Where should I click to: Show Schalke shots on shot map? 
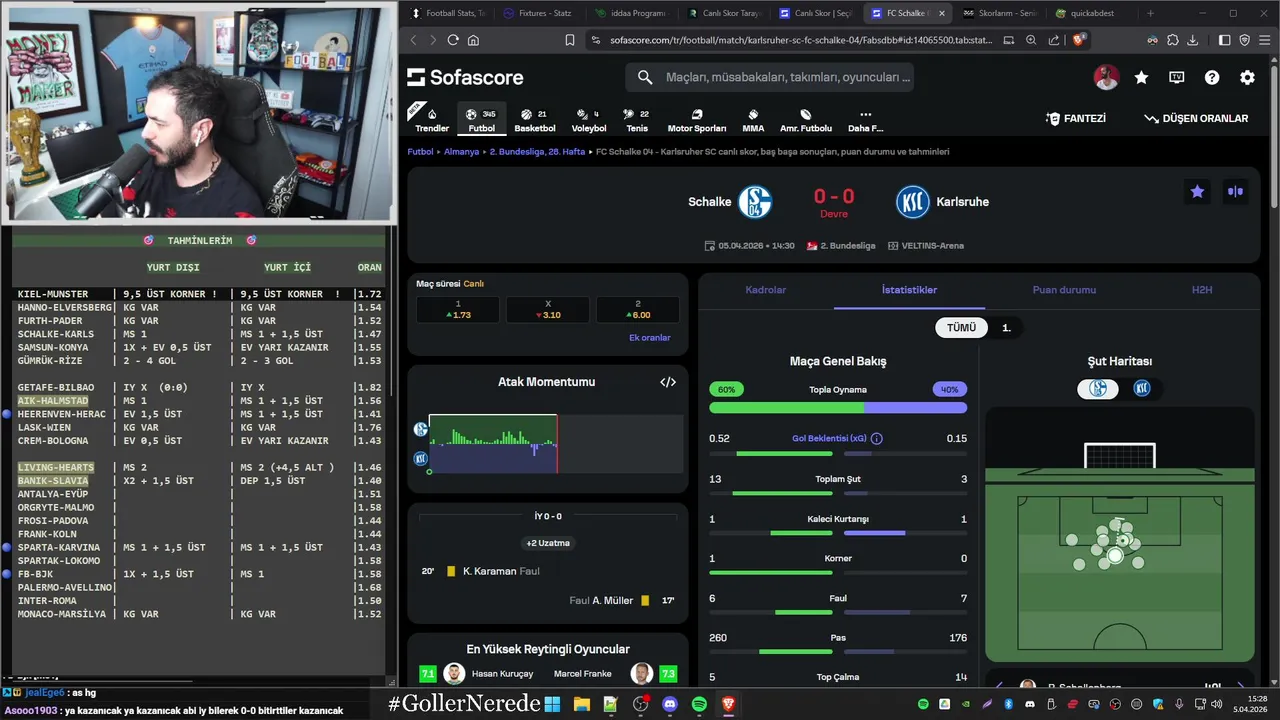point(1098,389)
